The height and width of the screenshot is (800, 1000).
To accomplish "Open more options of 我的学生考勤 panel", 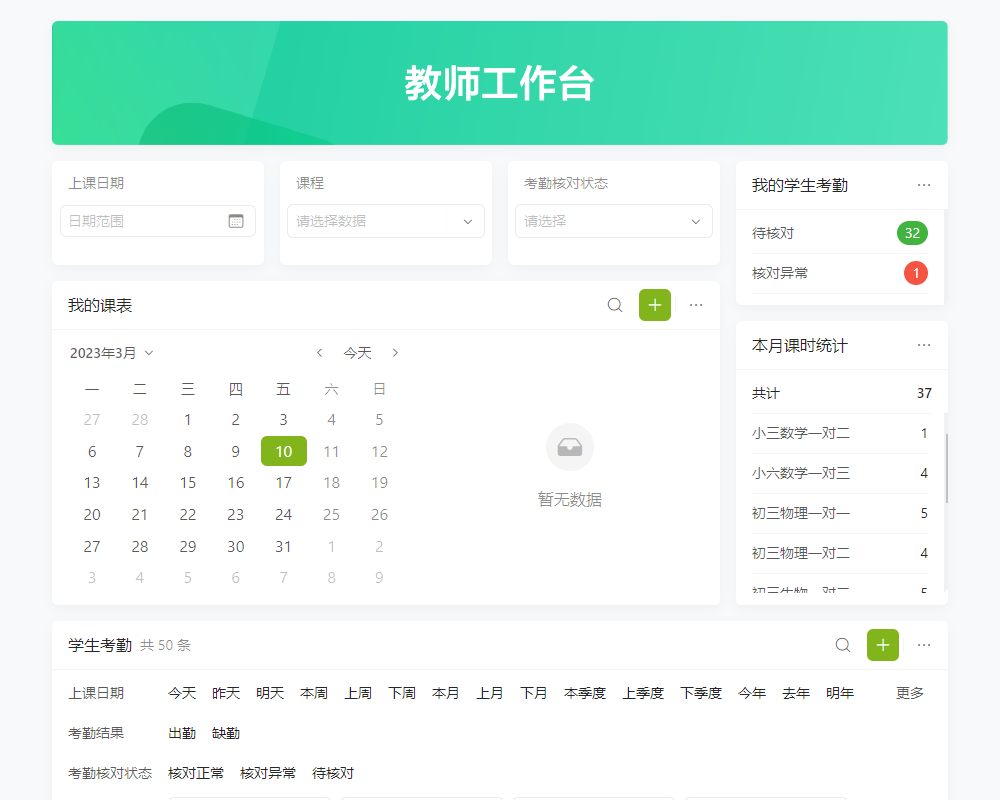I will tap(923, 185).
